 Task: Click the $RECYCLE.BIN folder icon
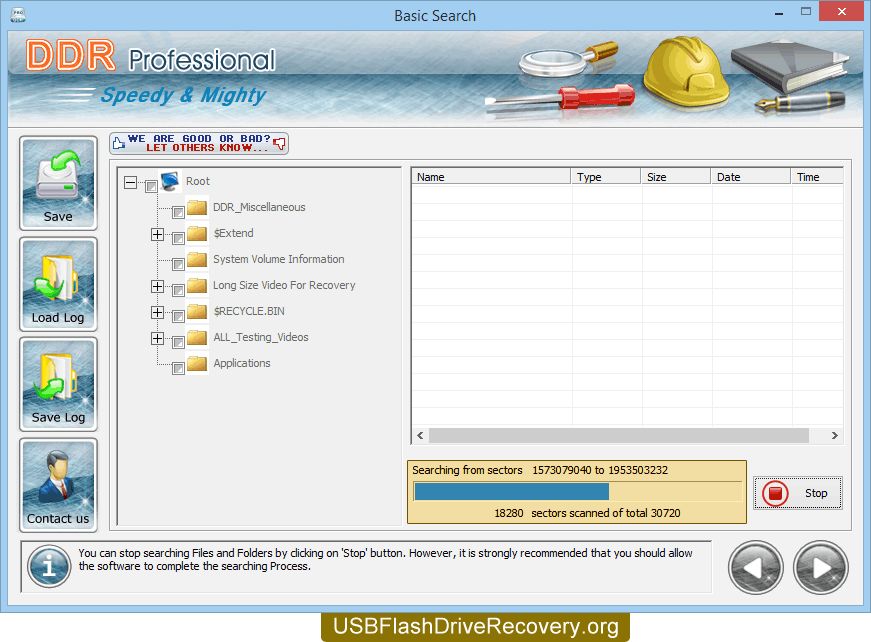(x=197, y=311)
